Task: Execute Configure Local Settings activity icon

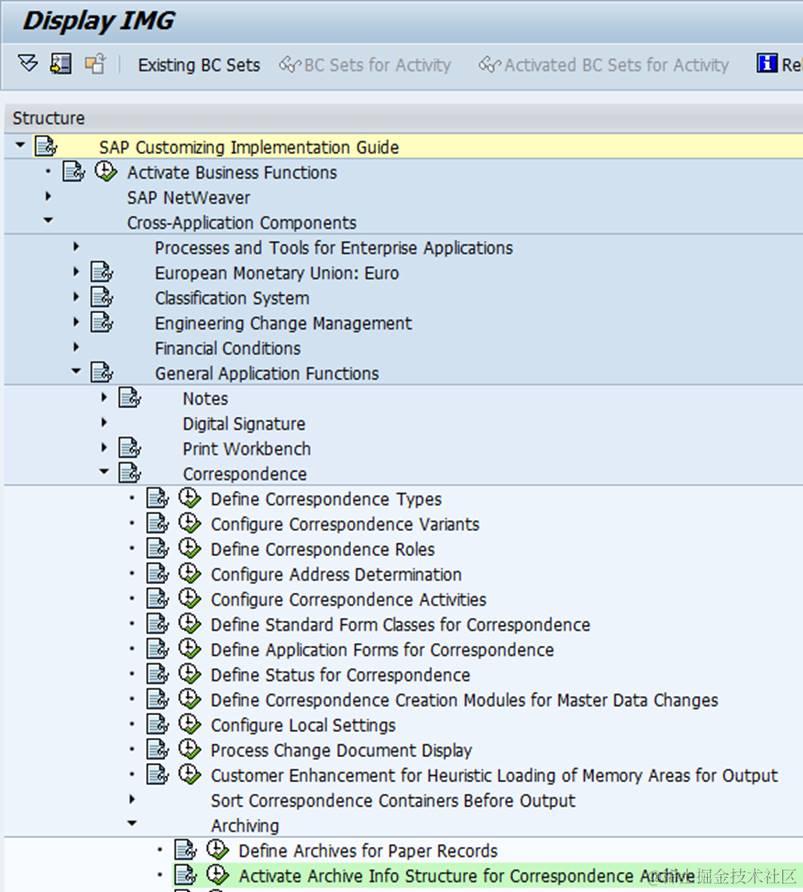Action: tap(189, 723)
